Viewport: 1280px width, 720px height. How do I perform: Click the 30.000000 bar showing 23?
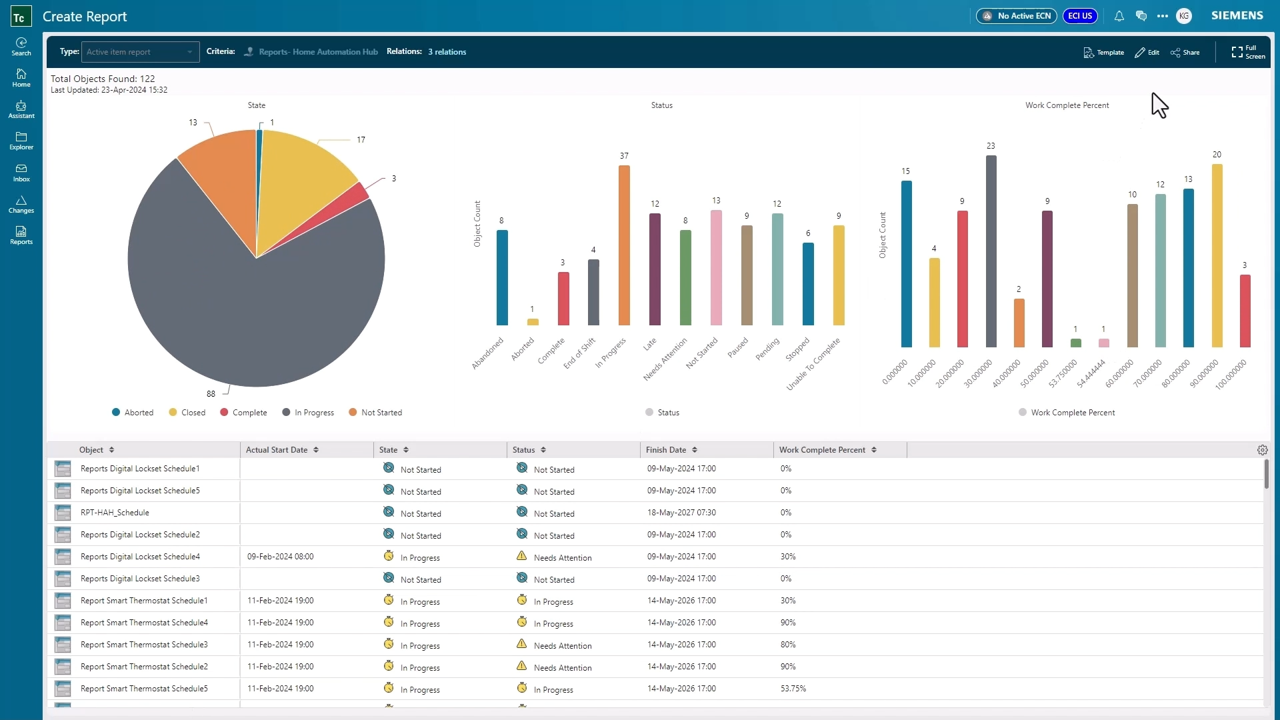pos(991,251)
